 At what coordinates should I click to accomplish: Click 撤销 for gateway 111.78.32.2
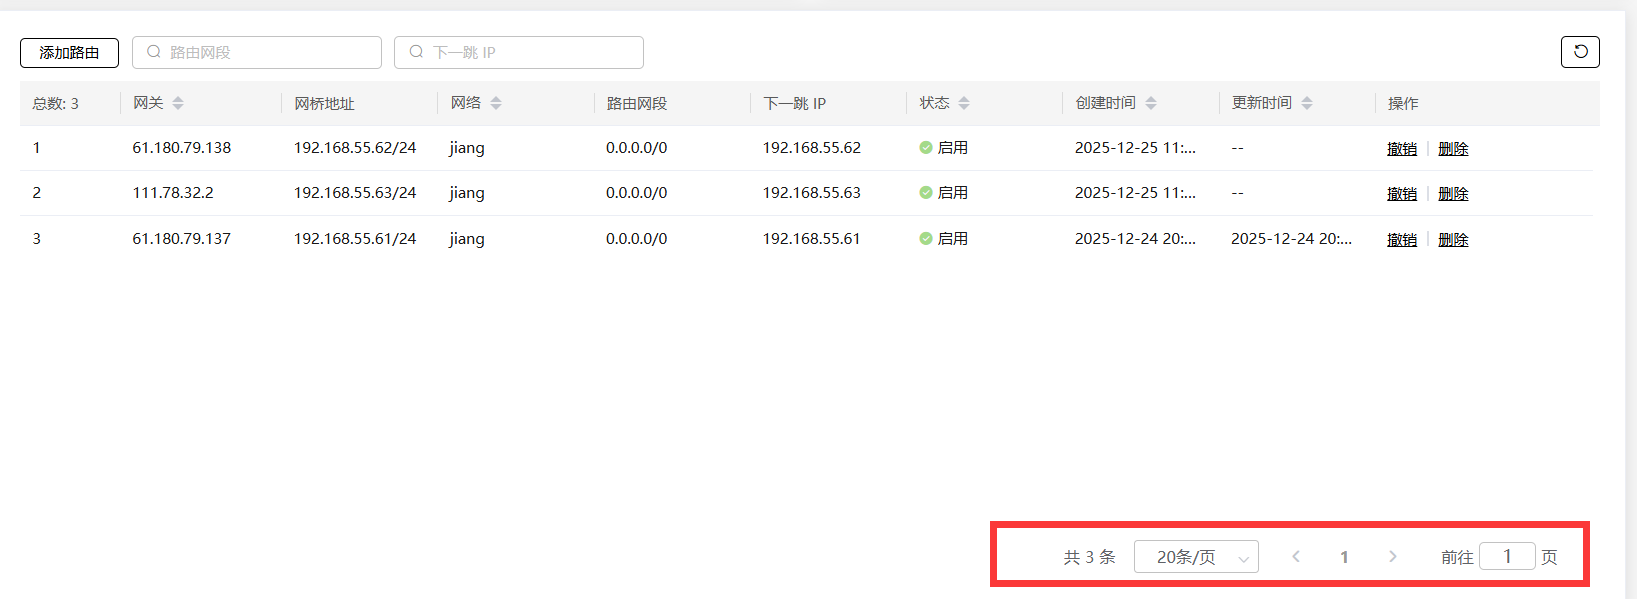click(x=1401, y=194)
